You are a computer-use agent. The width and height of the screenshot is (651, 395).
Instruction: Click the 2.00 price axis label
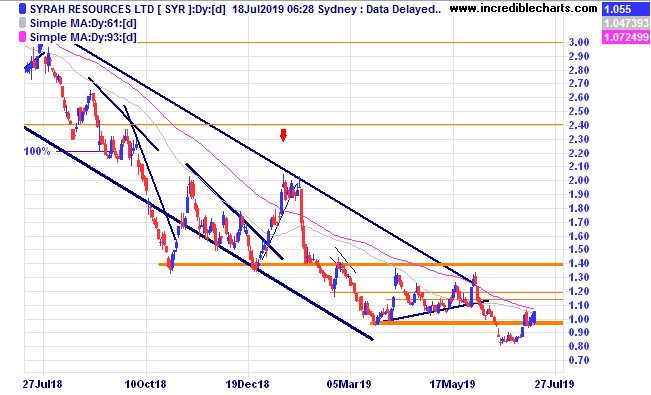(x=579, y=180)
